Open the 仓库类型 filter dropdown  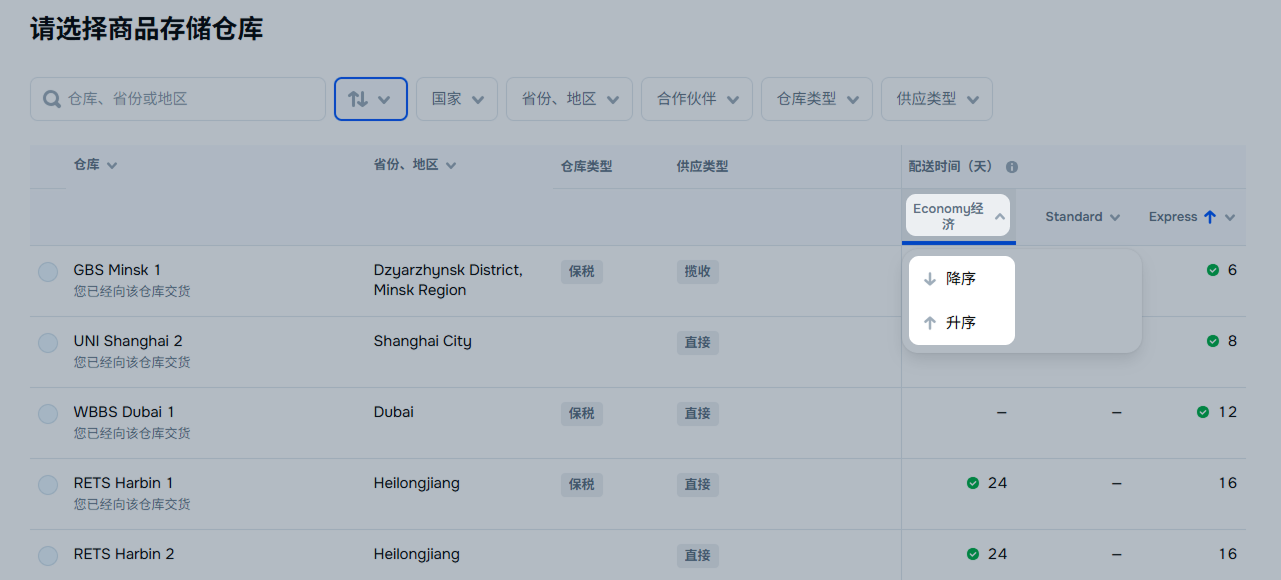pos(816,99)
